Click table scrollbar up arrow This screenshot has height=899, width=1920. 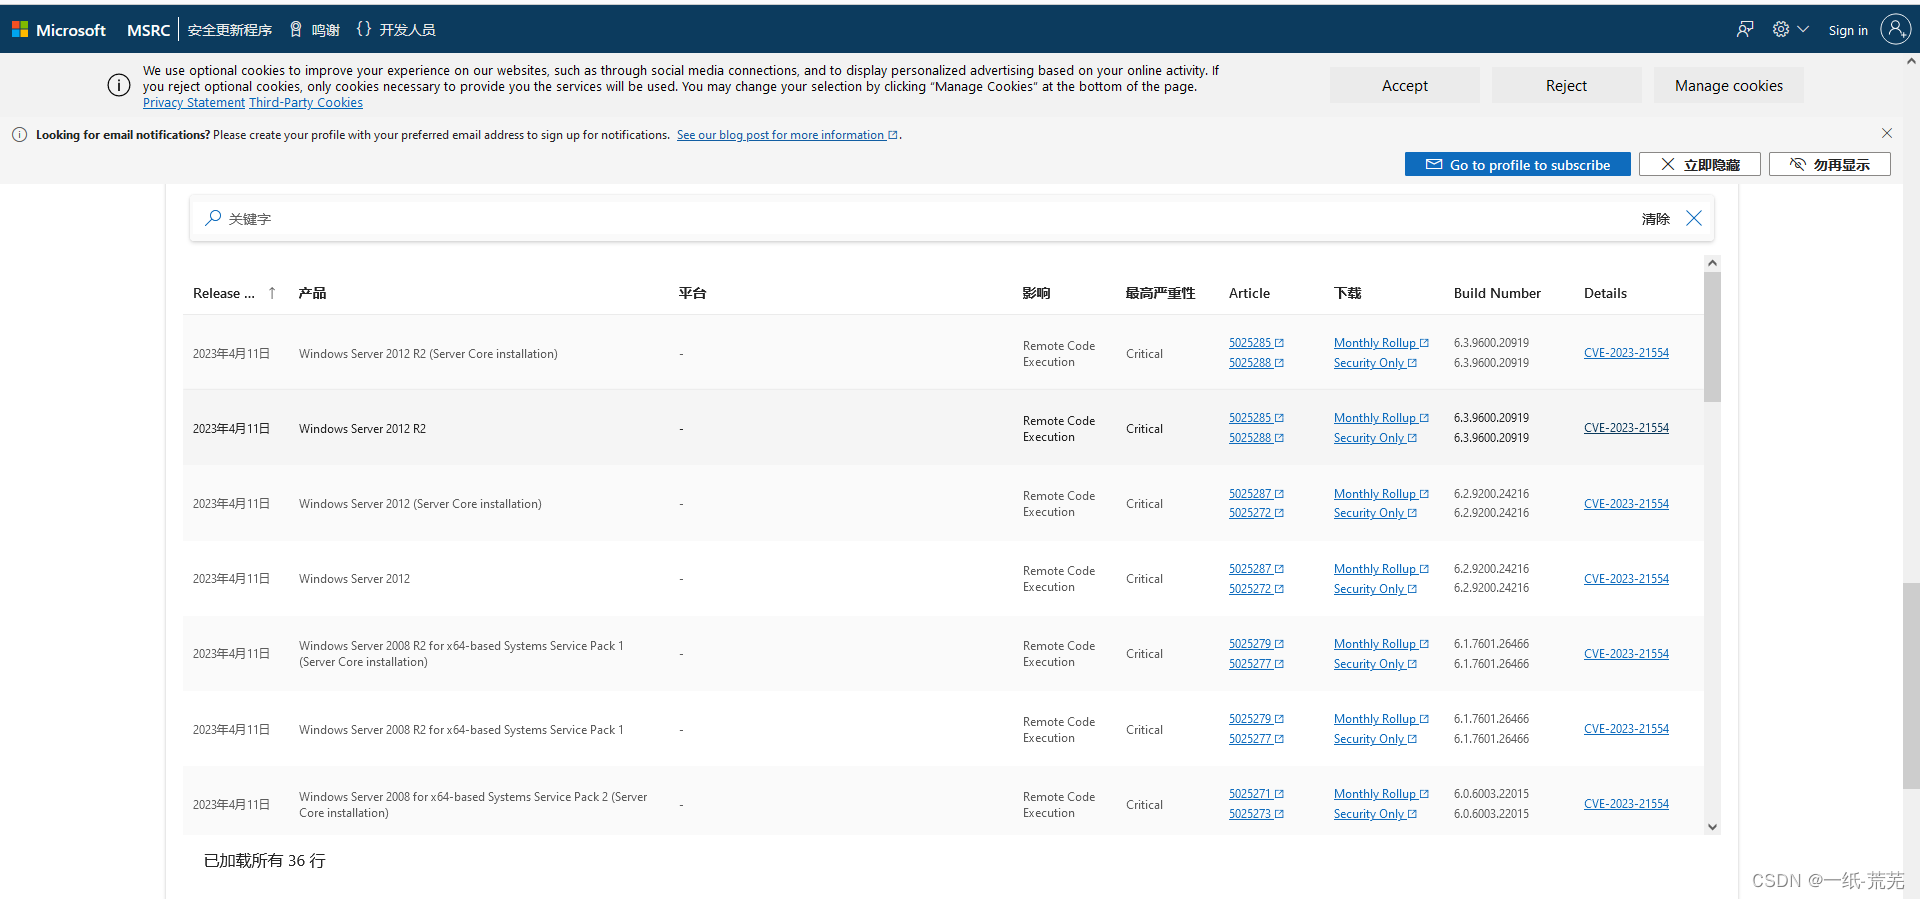[x=1712, y=263]
